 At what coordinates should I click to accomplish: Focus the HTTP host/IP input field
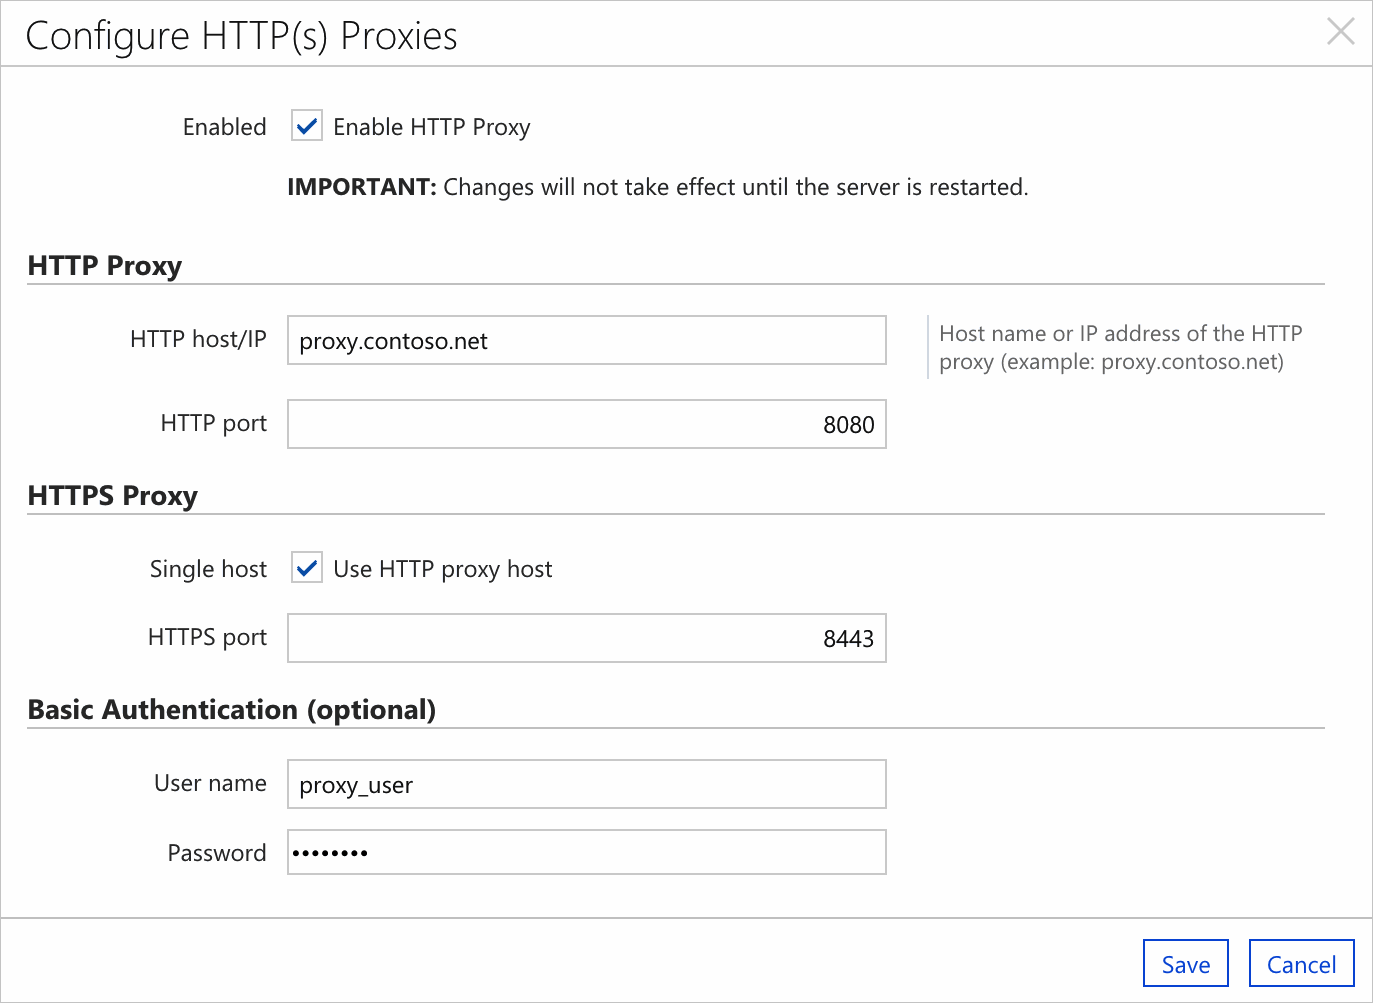[x=586, y=341]
